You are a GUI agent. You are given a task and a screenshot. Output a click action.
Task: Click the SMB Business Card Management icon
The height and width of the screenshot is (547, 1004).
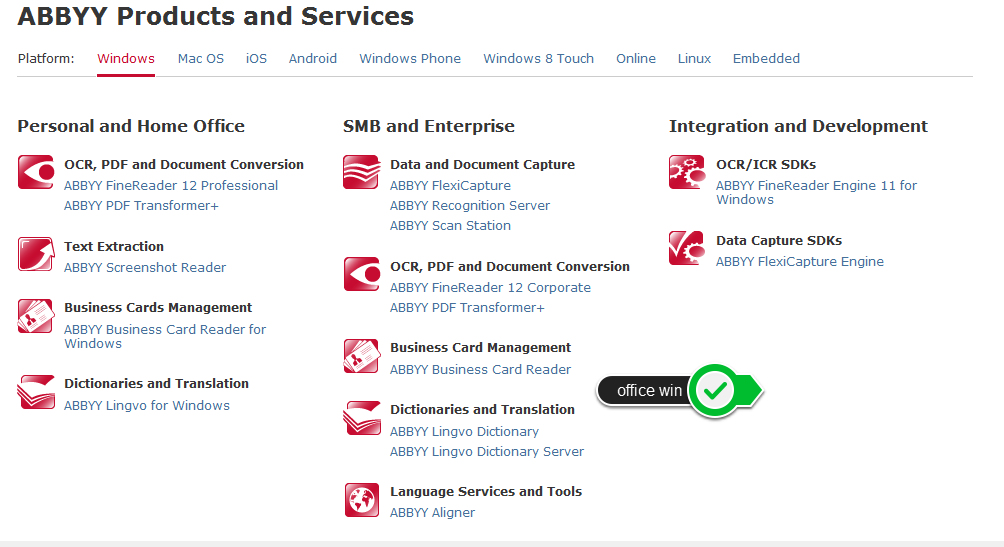[362, 356]
